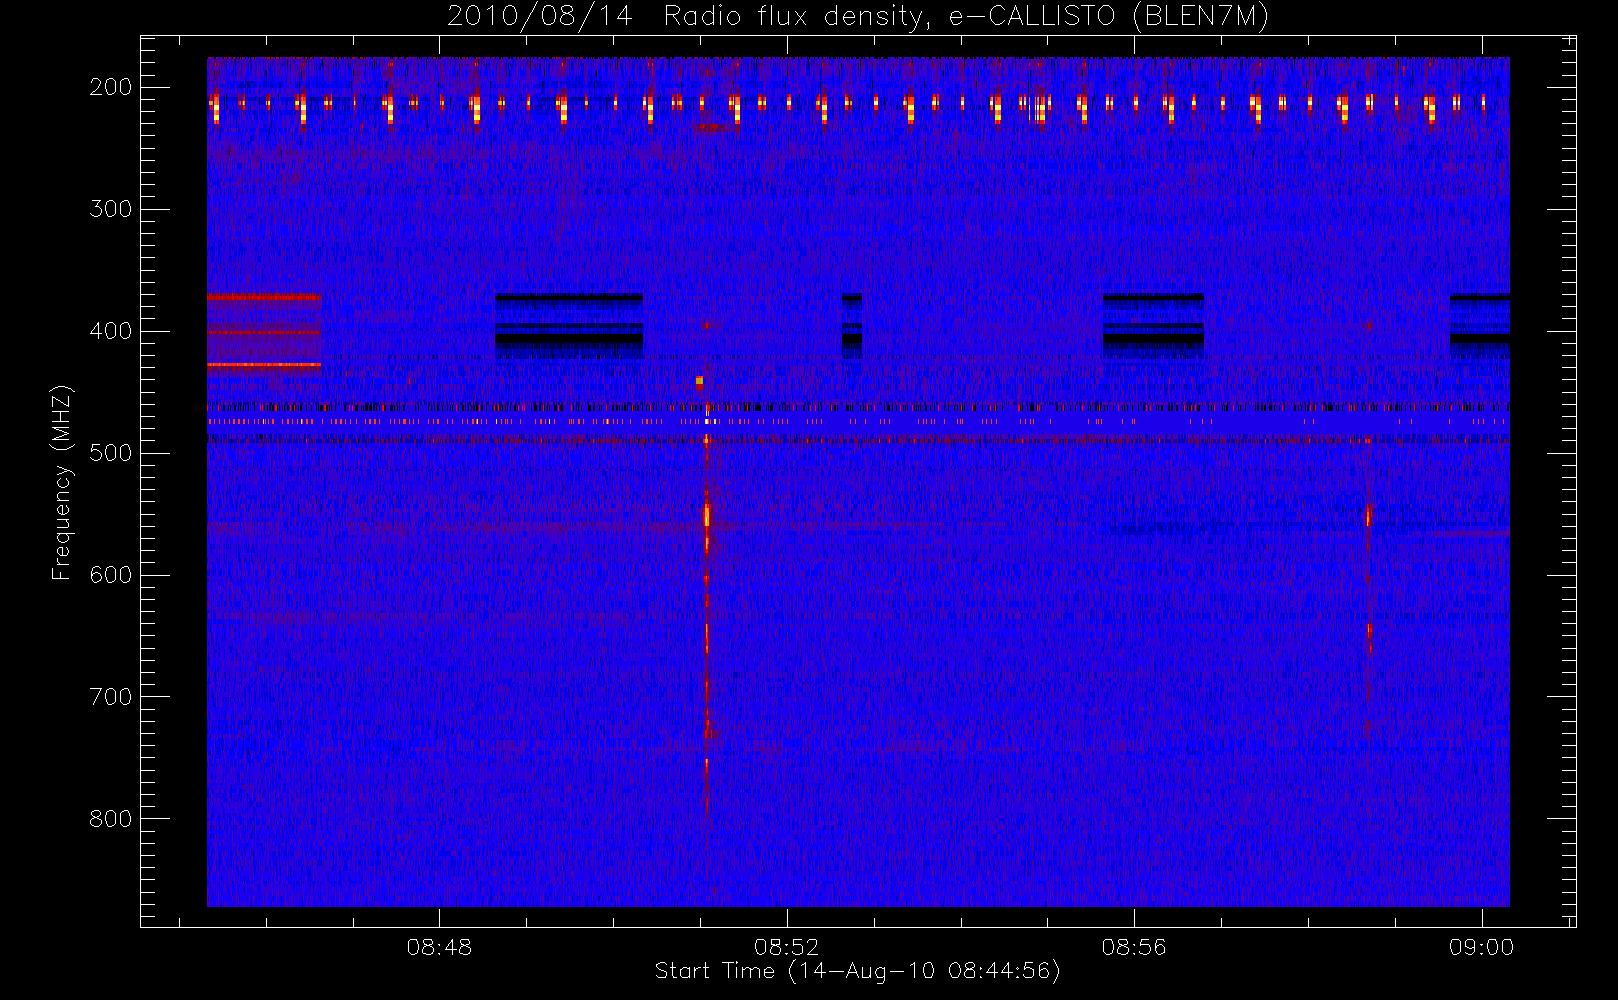Image resolution: width=1618 pixels, height=1000 pixels.
Task: Click the plot title 'Radio flux density, e-CALLISTO (BLEN7M)'
Action: coord(966,17)
